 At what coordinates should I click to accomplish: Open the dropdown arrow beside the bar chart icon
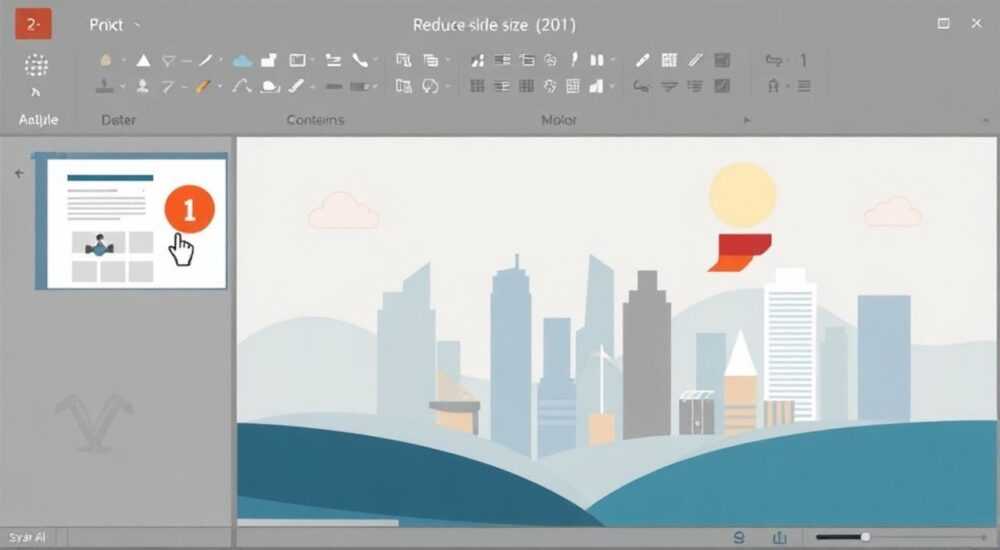pyautogui.click(x=613, y=87)
